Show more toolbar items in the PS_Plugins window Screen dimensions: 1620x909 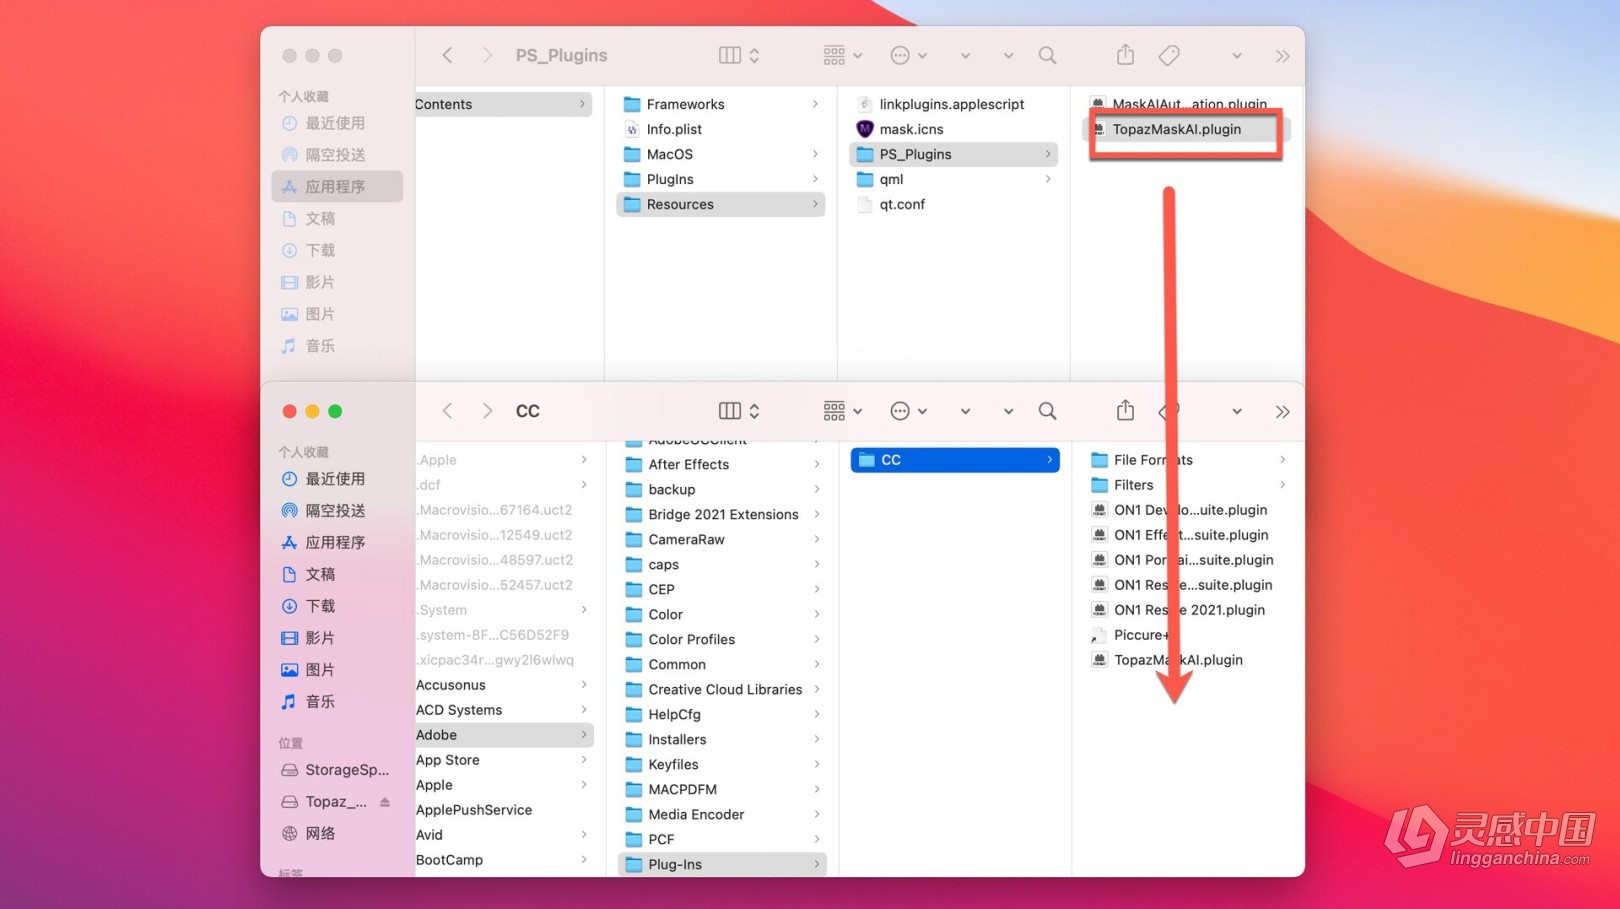click(x=1282, y=56)
